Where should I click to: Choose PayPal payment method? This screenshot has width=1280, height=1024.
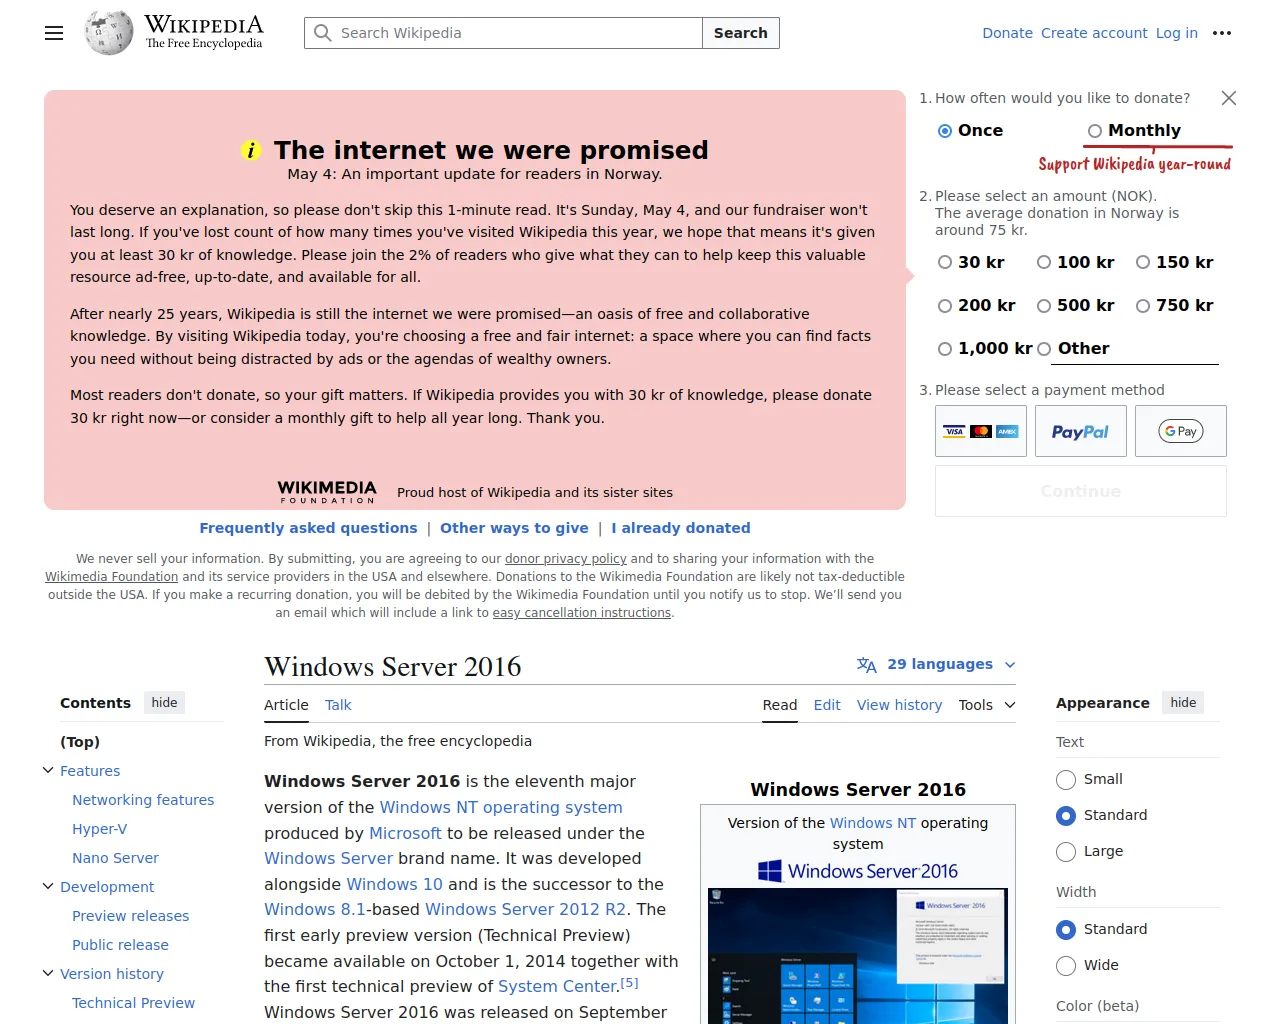click(x=1081, y=431)
